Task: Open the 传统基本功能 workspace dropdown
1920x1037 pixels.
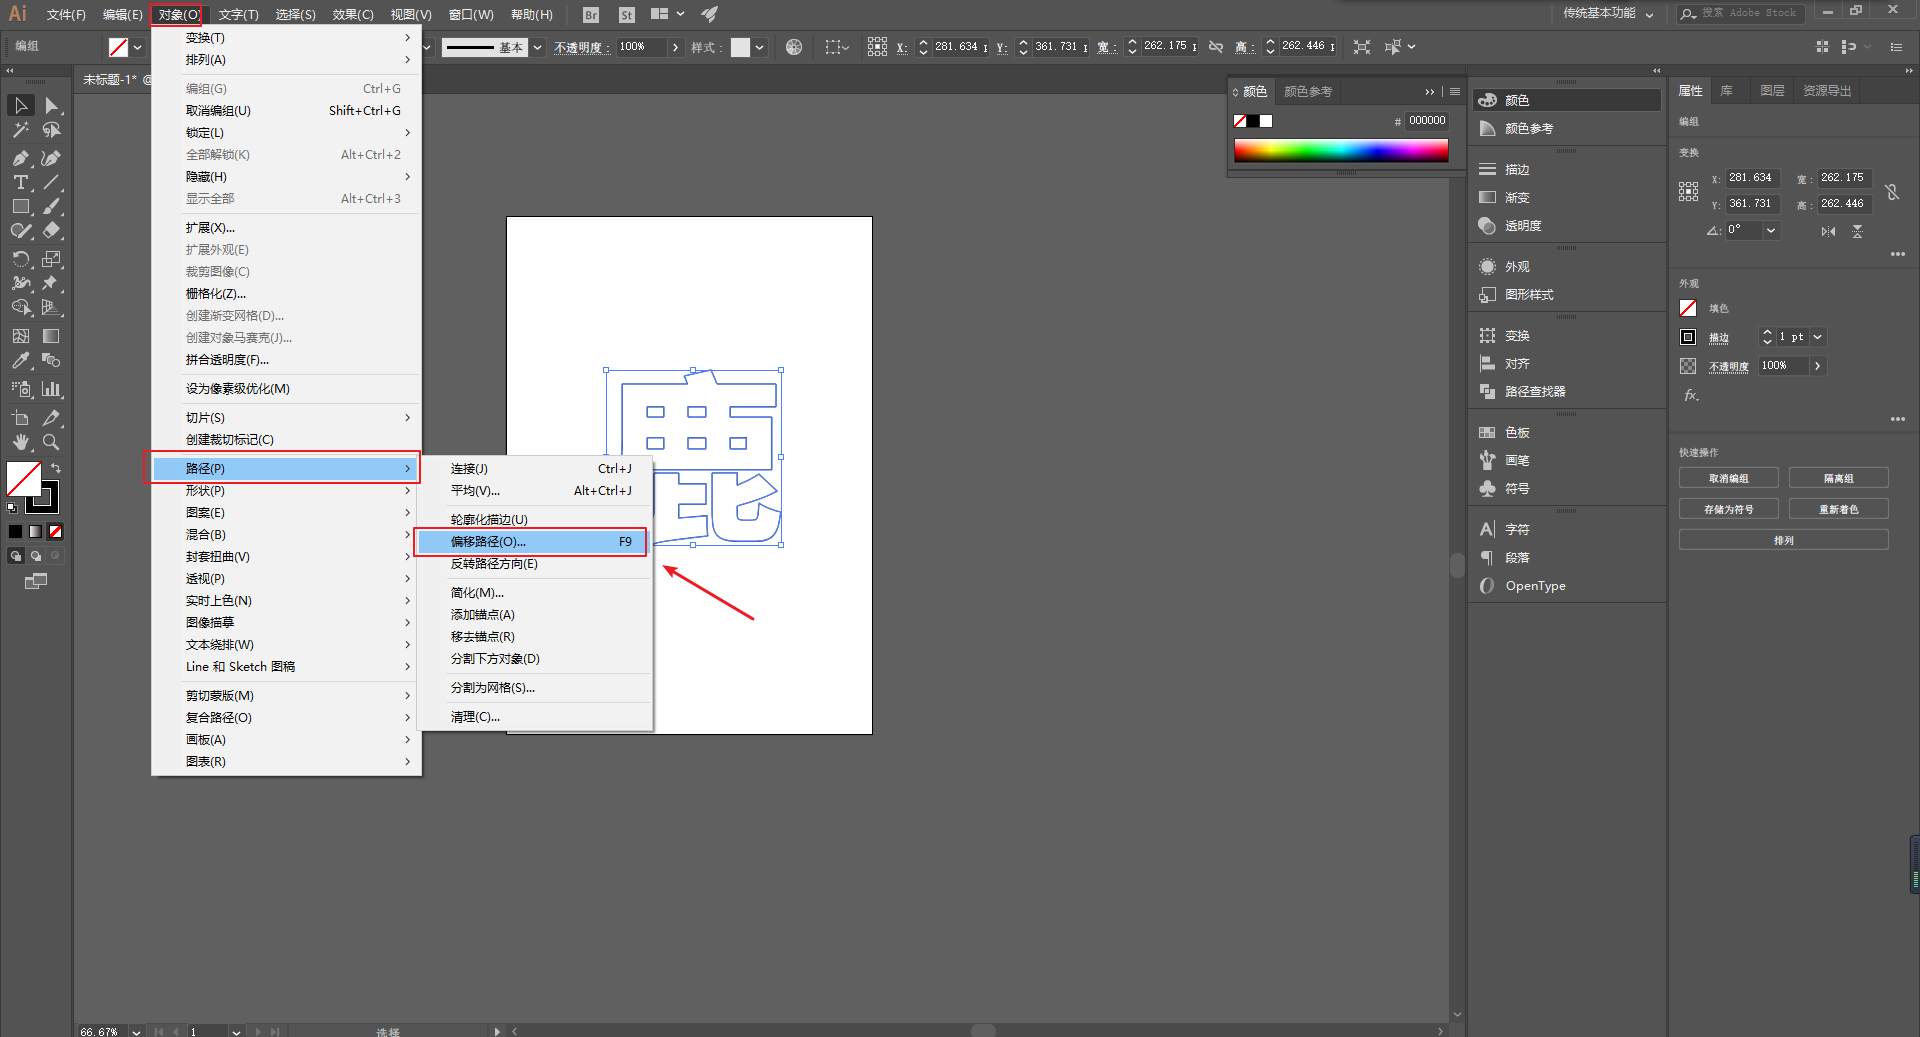Action: click(x=1608, y=13)
